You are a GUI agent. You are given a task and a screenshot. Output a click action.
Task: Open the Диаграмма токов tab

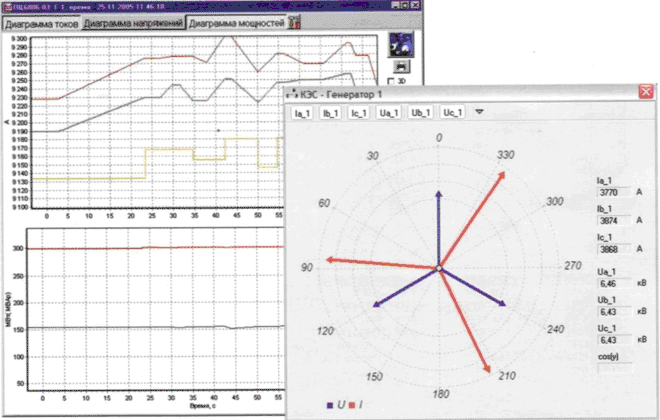pos(40,22)
